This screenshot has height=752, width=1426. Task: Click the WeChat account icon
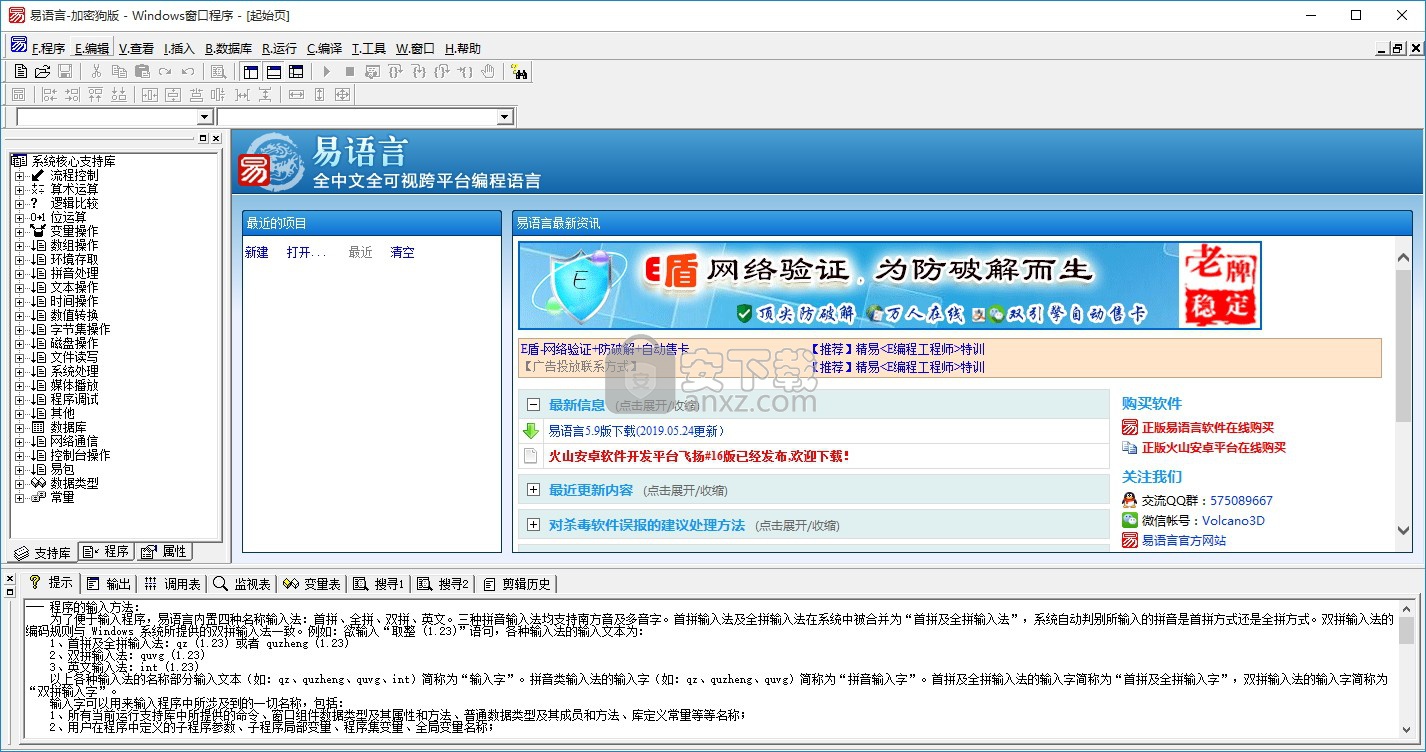[x=1130, y=520]
